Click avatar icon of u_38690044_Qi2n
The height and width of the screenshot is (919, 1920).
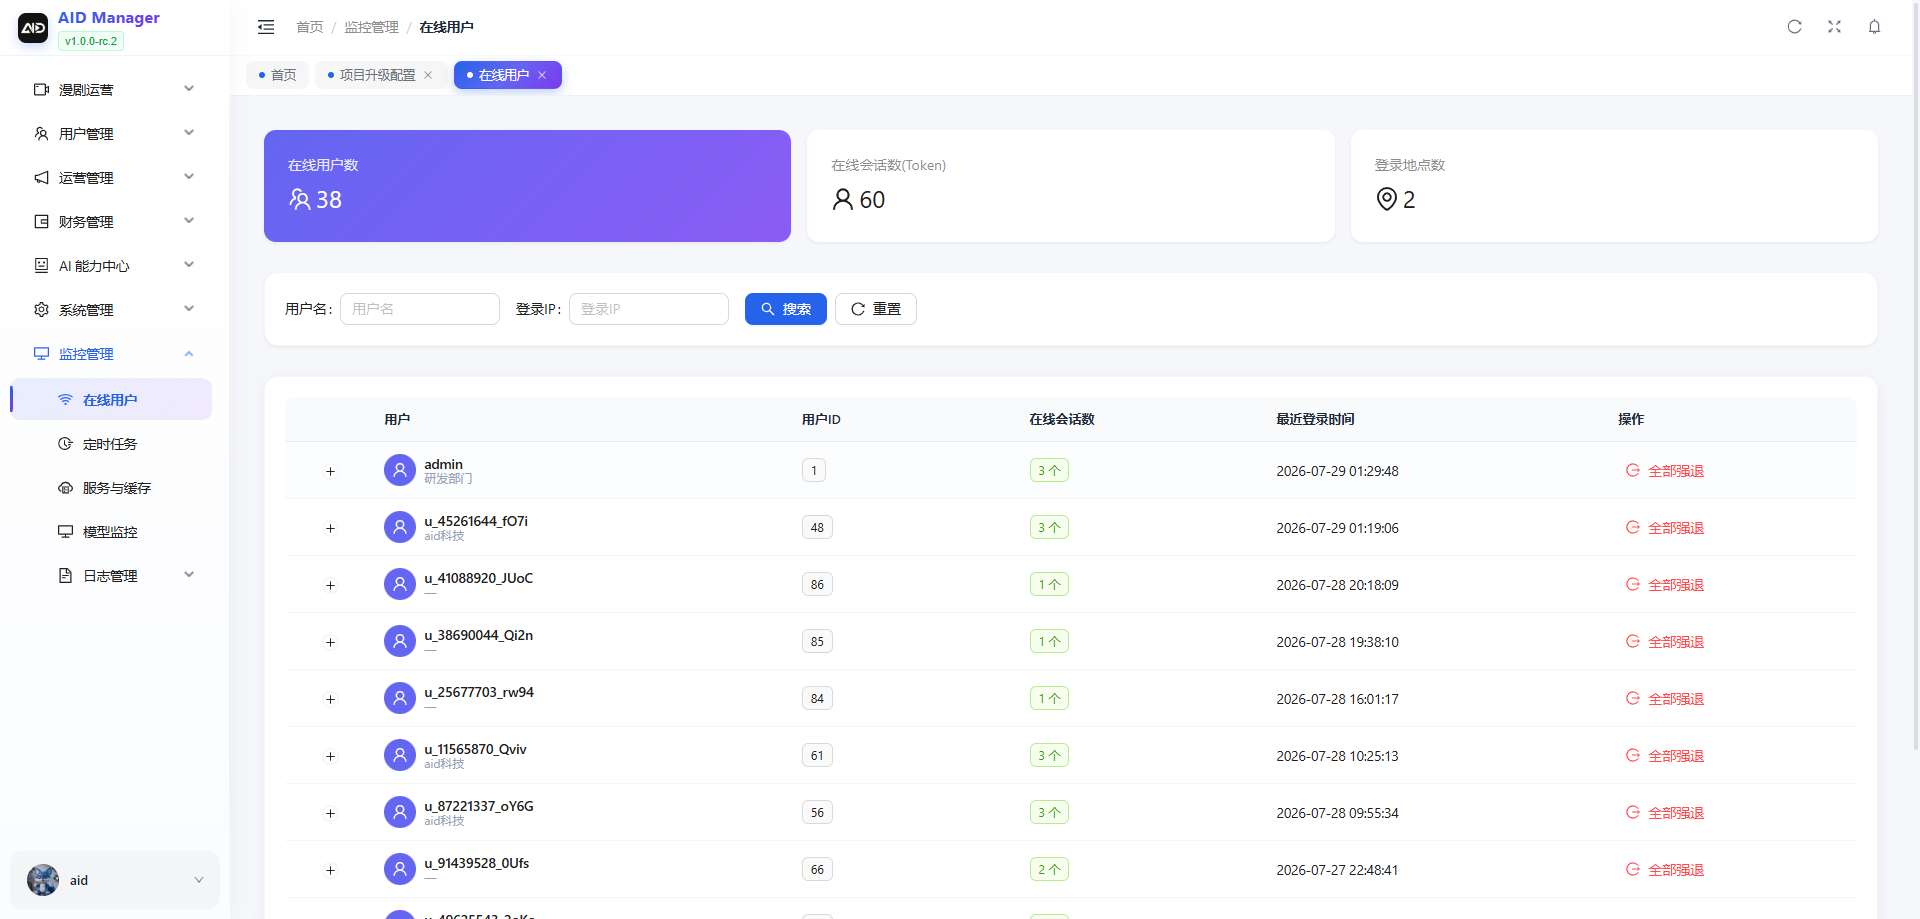coord(400,641)
